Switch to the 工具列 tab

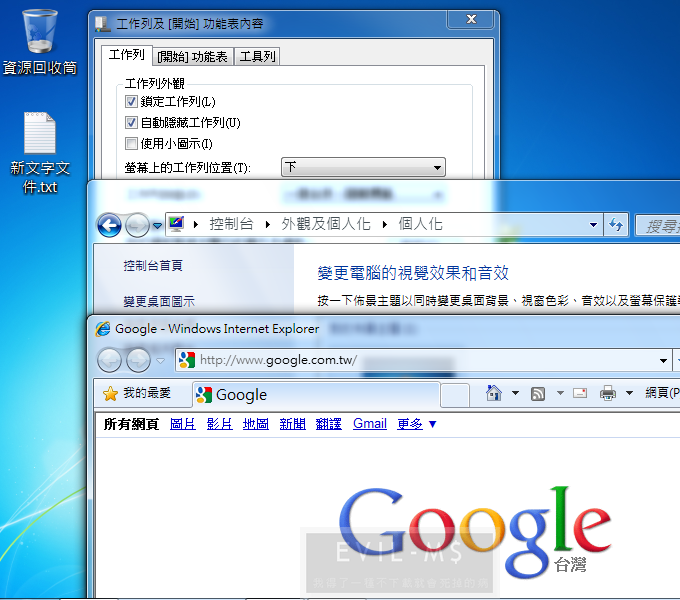pos(257,56)
